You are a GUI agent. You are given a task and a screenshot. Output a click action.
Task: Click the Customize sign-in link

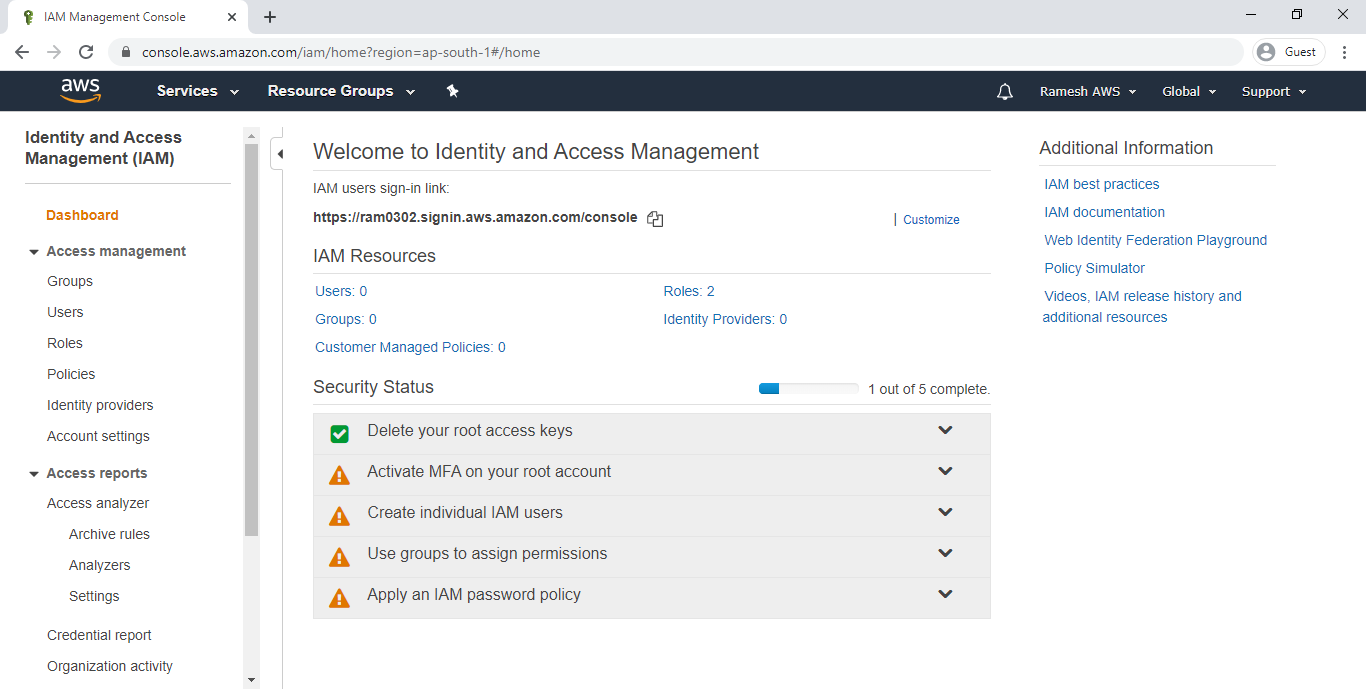931,220
